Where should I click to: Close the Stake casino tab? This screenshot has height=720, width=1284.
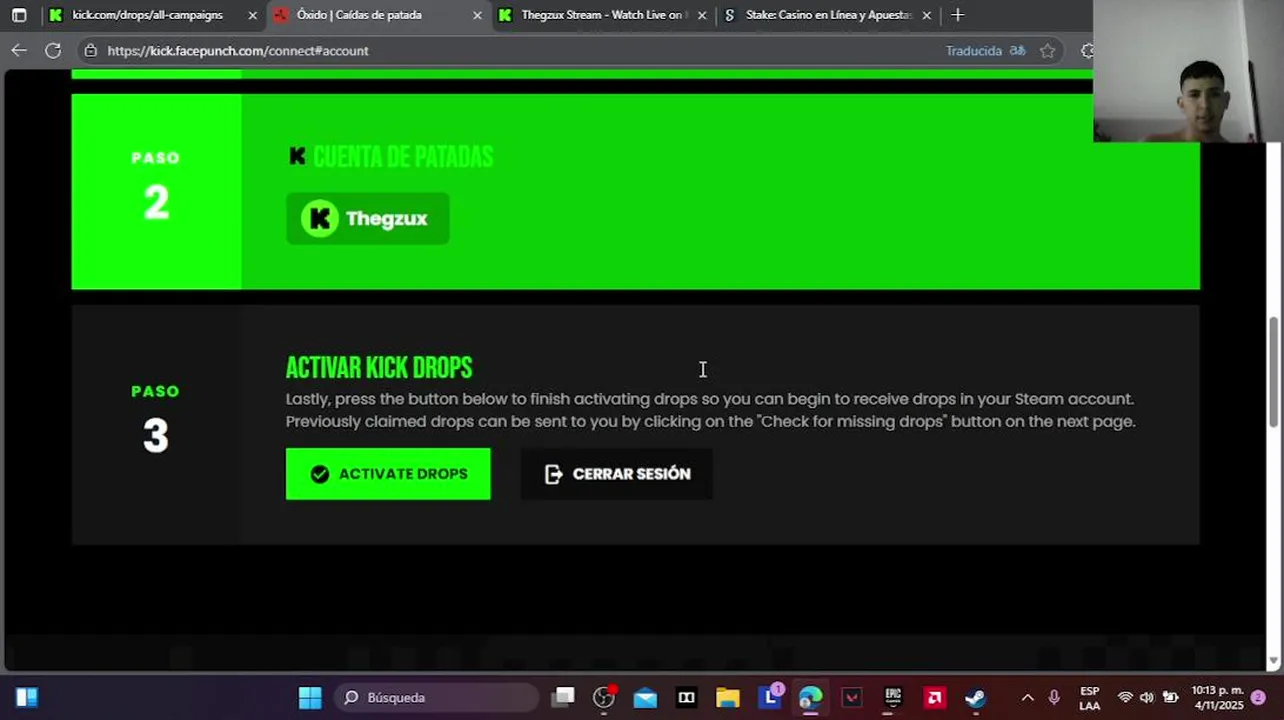(x=926, y=15)
